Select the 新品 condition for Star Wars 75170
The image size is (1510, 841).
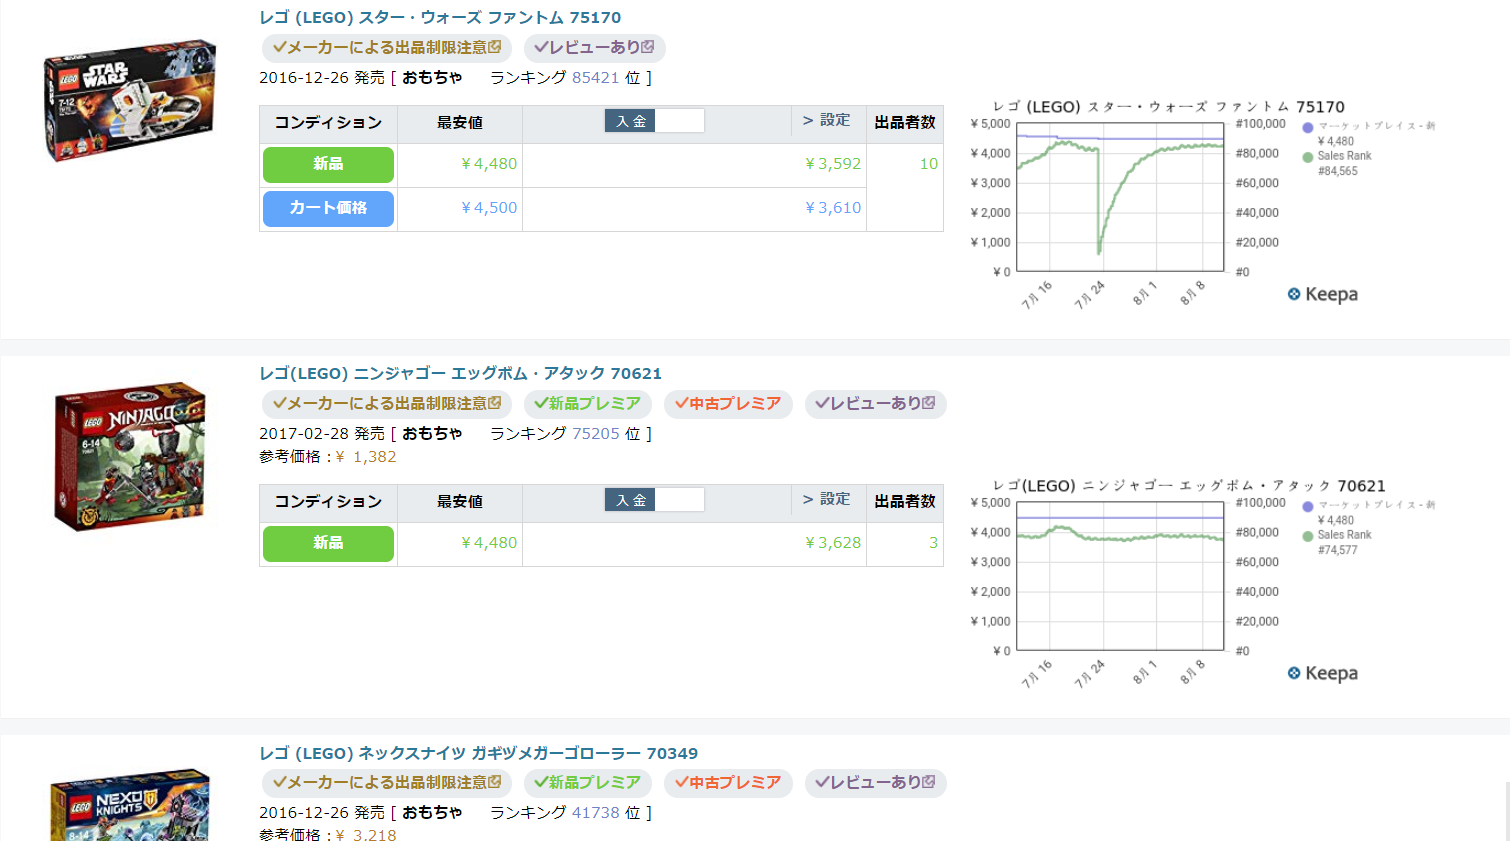click(x=328, y=164)
